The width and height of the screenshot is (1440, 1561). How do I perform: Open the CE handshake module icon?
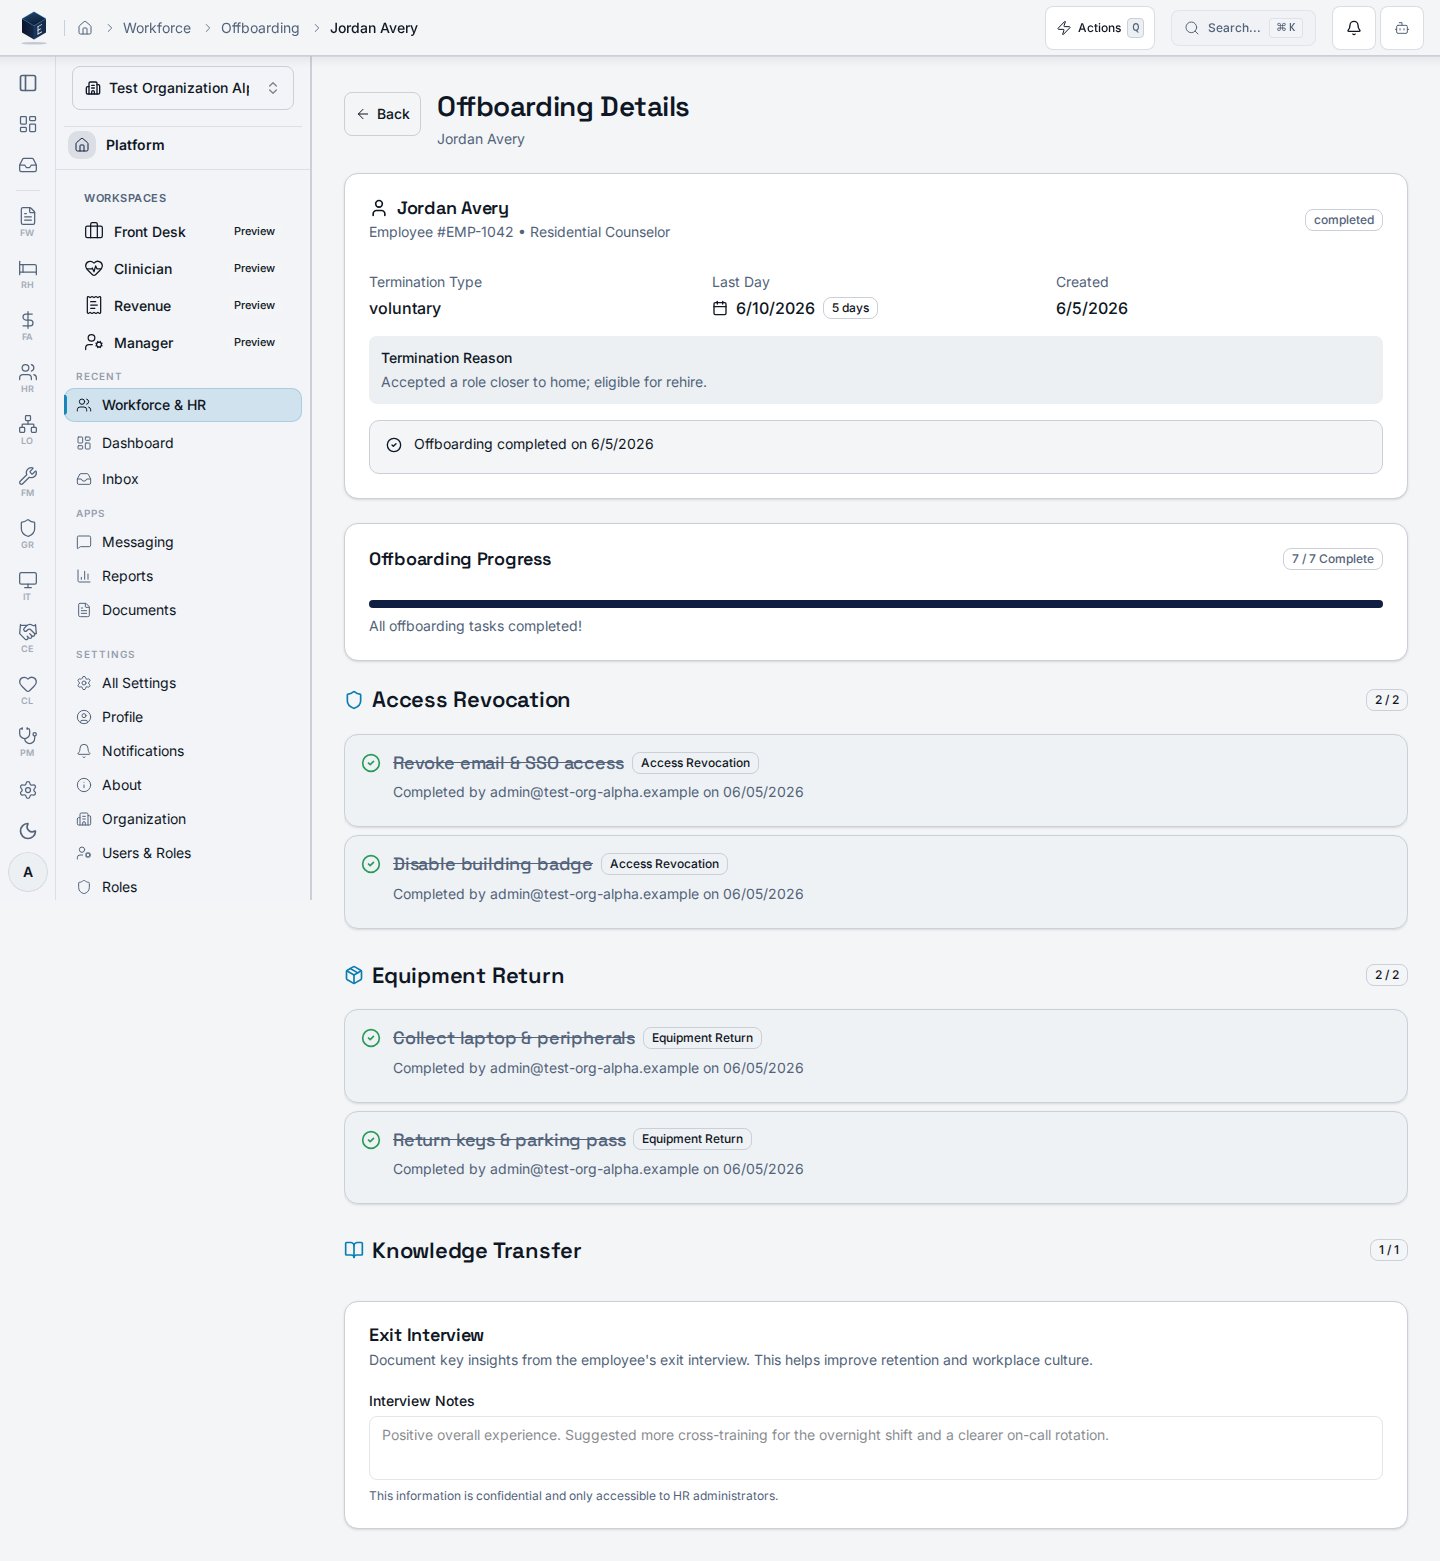tap(28, 637)
